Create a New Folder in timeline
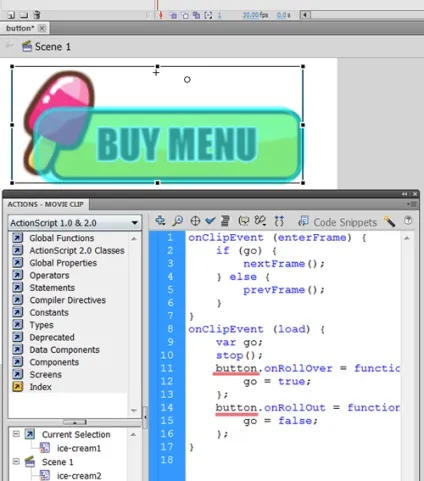The width and height of the screenshot is (424, 481). [24, 15]
